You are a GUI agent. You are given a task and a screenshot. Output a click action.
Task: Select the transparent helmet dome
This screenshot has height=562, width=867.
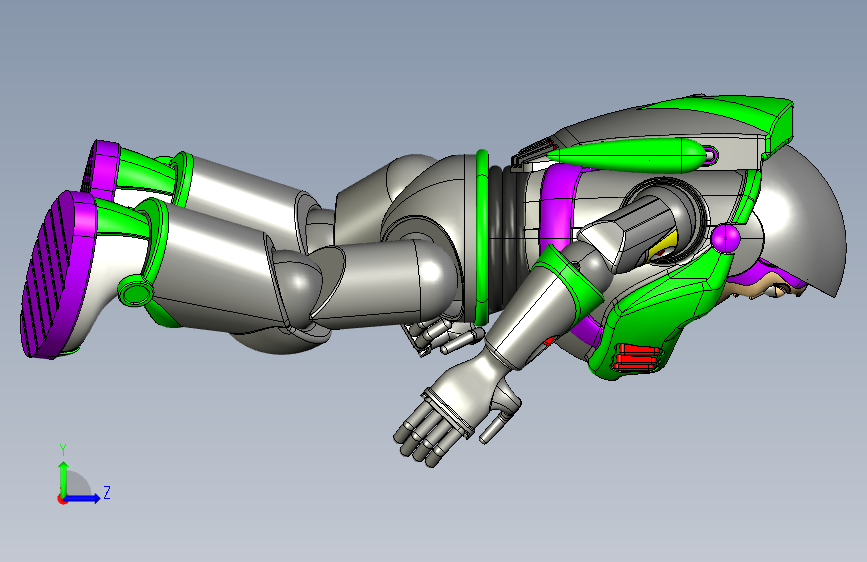coord(805,221)
